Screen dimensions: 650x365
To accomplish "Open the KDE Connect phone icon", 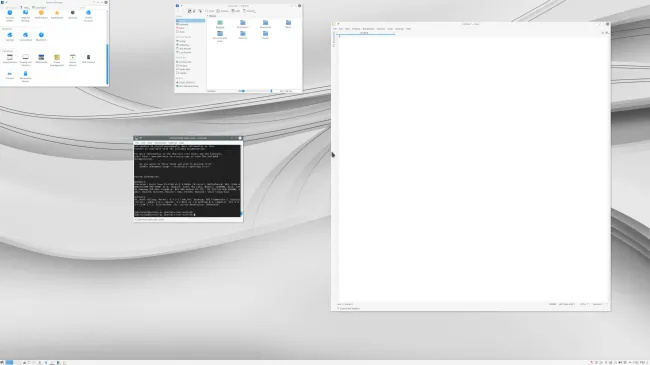I will pos(88,58).
